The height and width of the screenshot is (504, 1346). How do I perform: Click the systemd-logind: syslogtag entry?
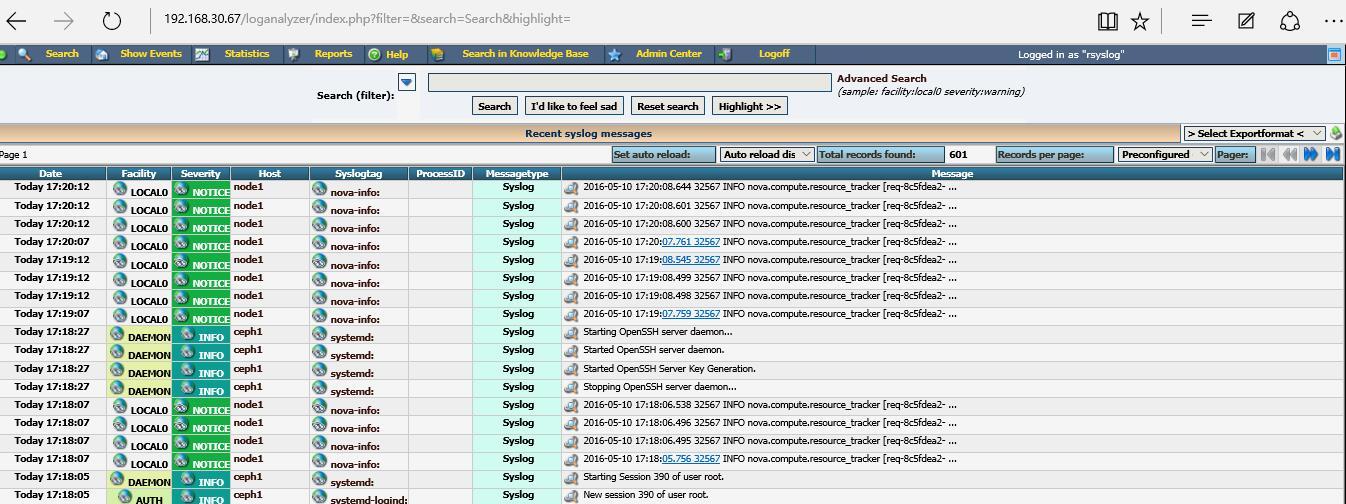pyautogui.click(x=368, y=499)
